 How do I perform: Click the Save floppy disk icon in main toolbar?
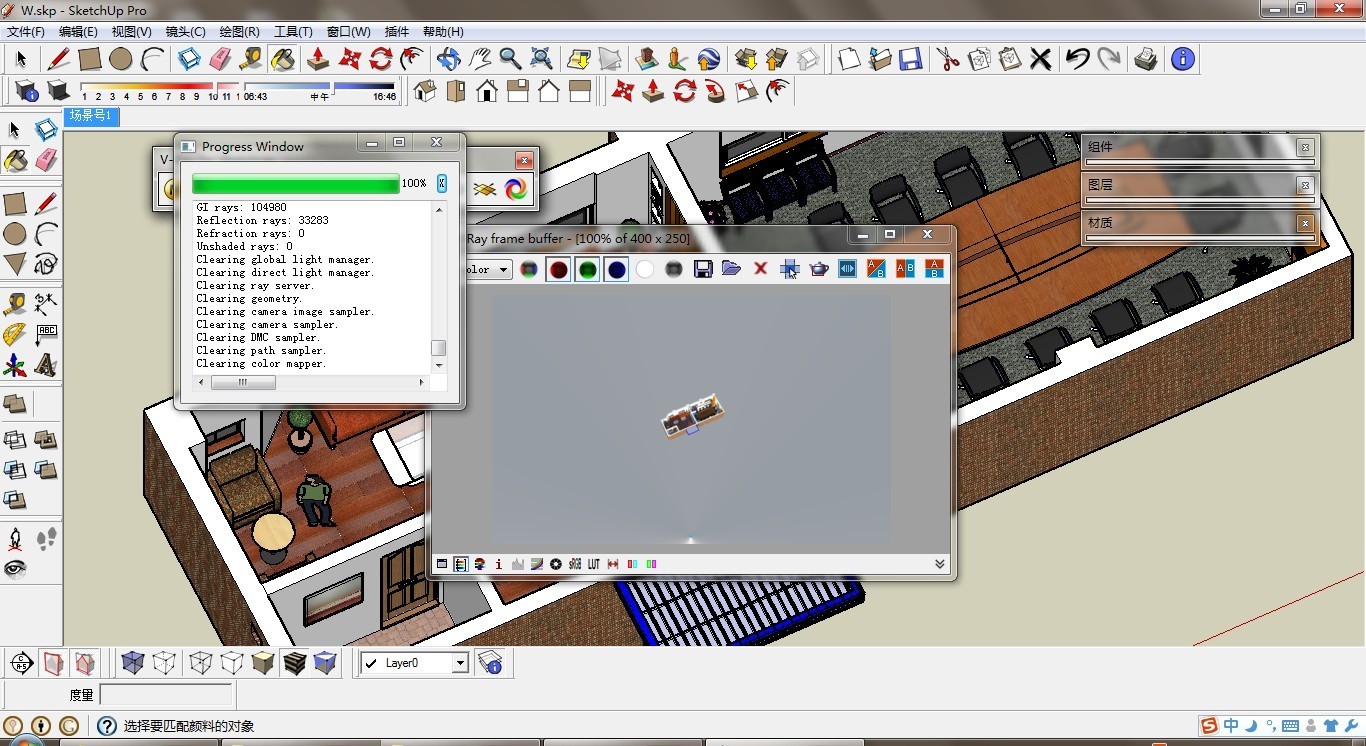[x=910, y=59]
